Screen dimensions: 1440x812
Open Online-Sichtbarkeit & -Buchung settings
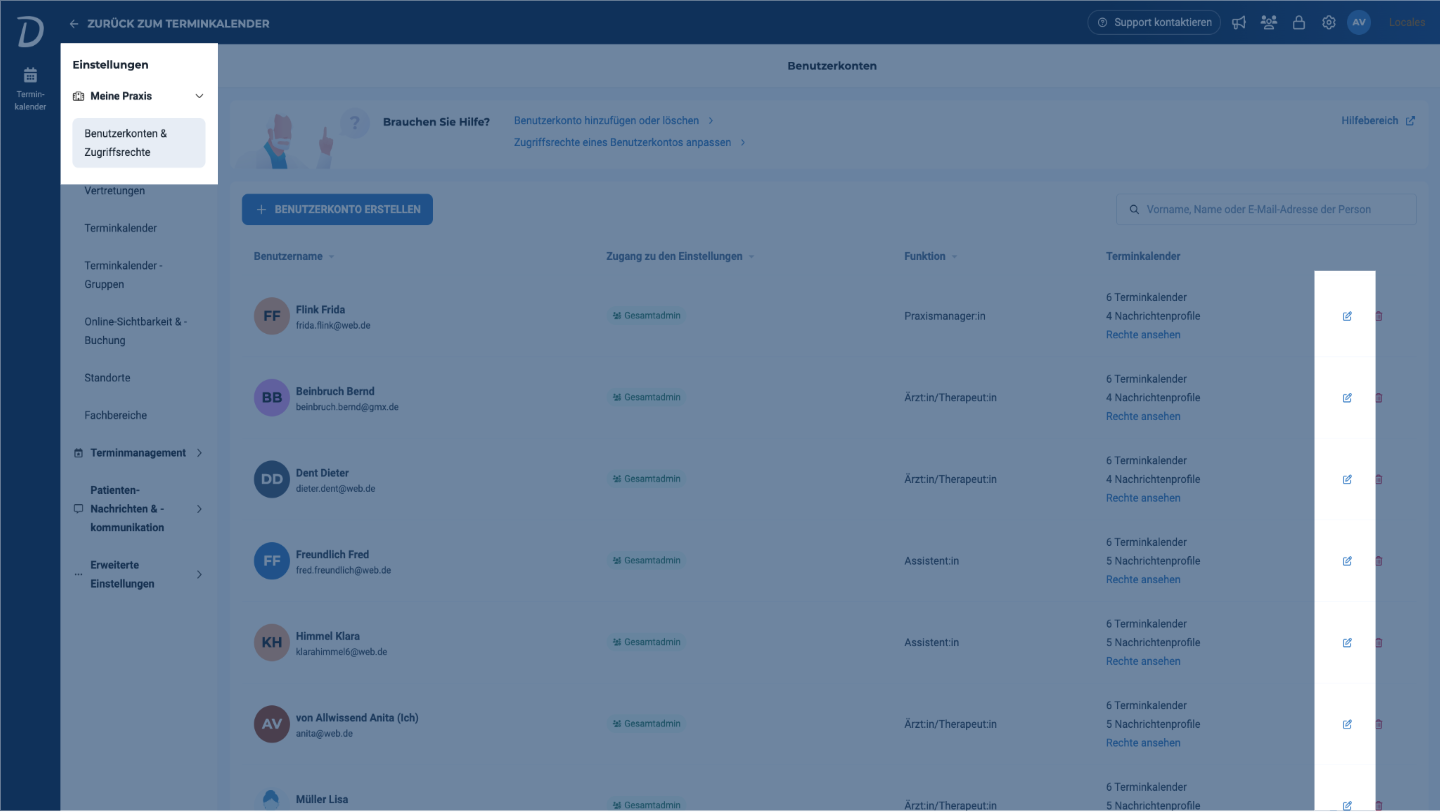pos(135,331)
